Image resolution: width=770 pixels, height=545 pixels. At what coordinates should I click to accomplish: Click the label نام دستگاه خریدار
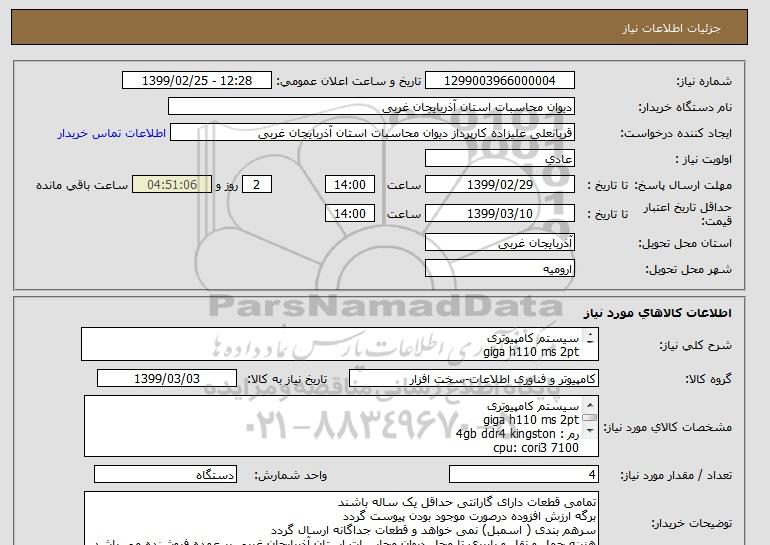coord(685,108)
